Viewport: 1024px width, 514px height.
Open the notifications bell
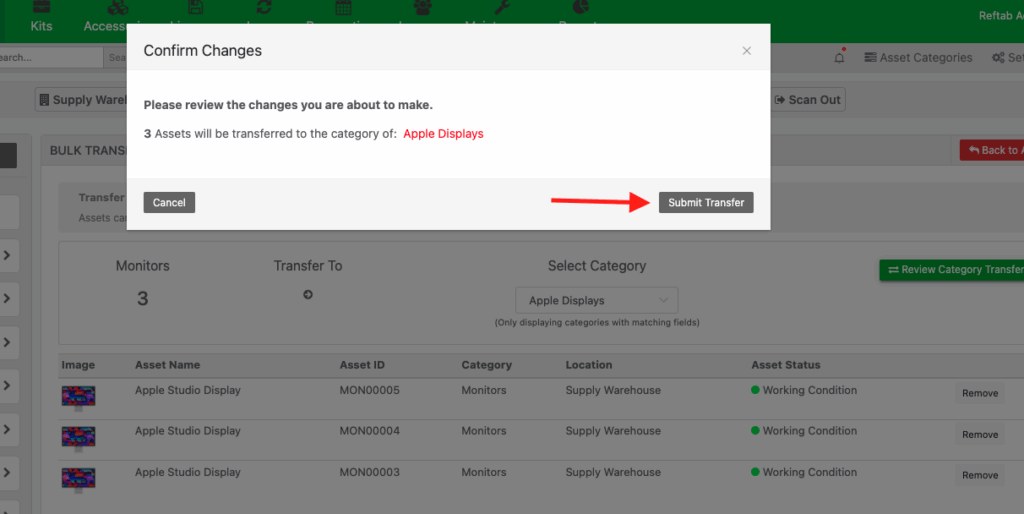[839, 57]
